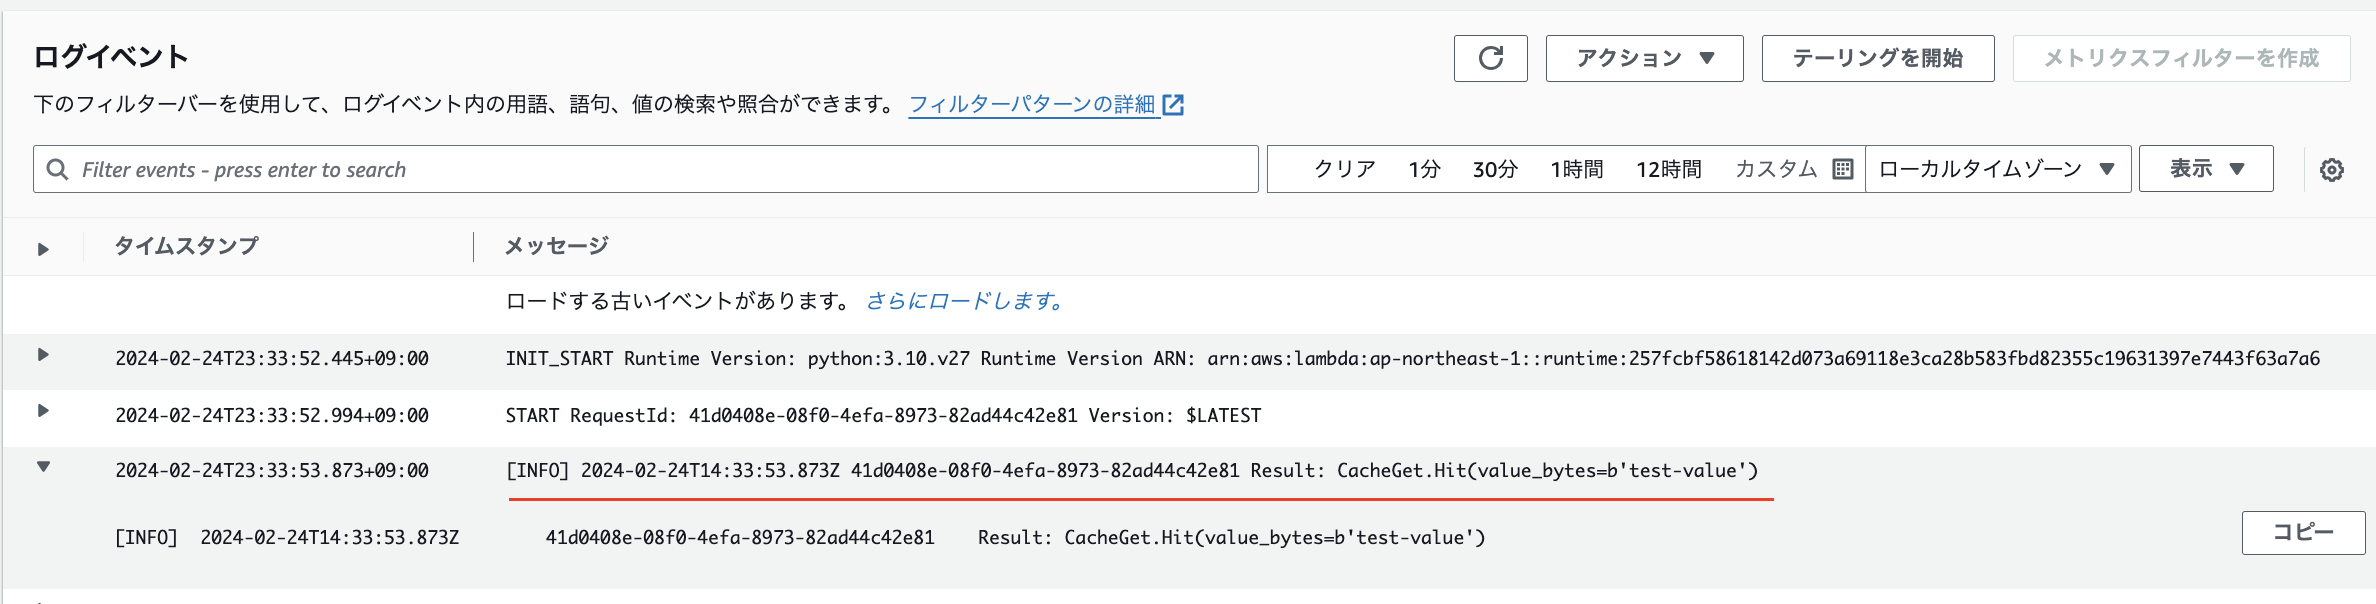
Task: Click the START RequestId message text
Action: point(883,415)
